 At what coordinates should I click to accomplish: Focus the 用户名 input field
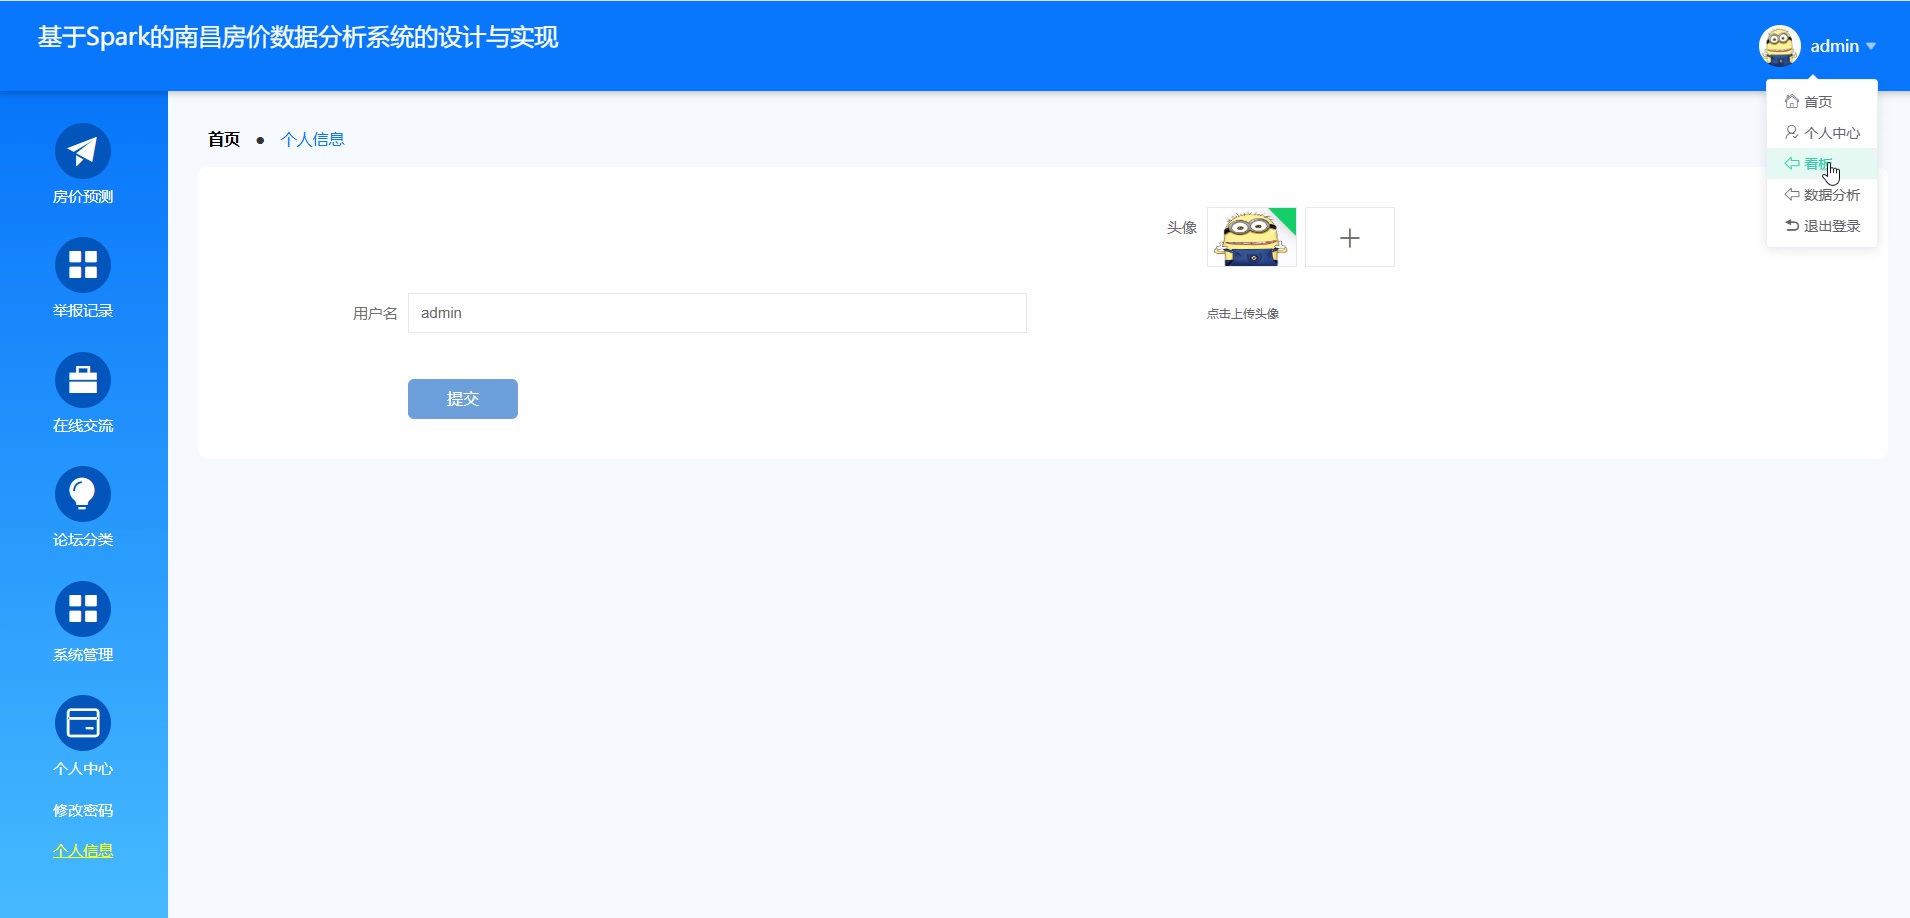tap(717, 313)
